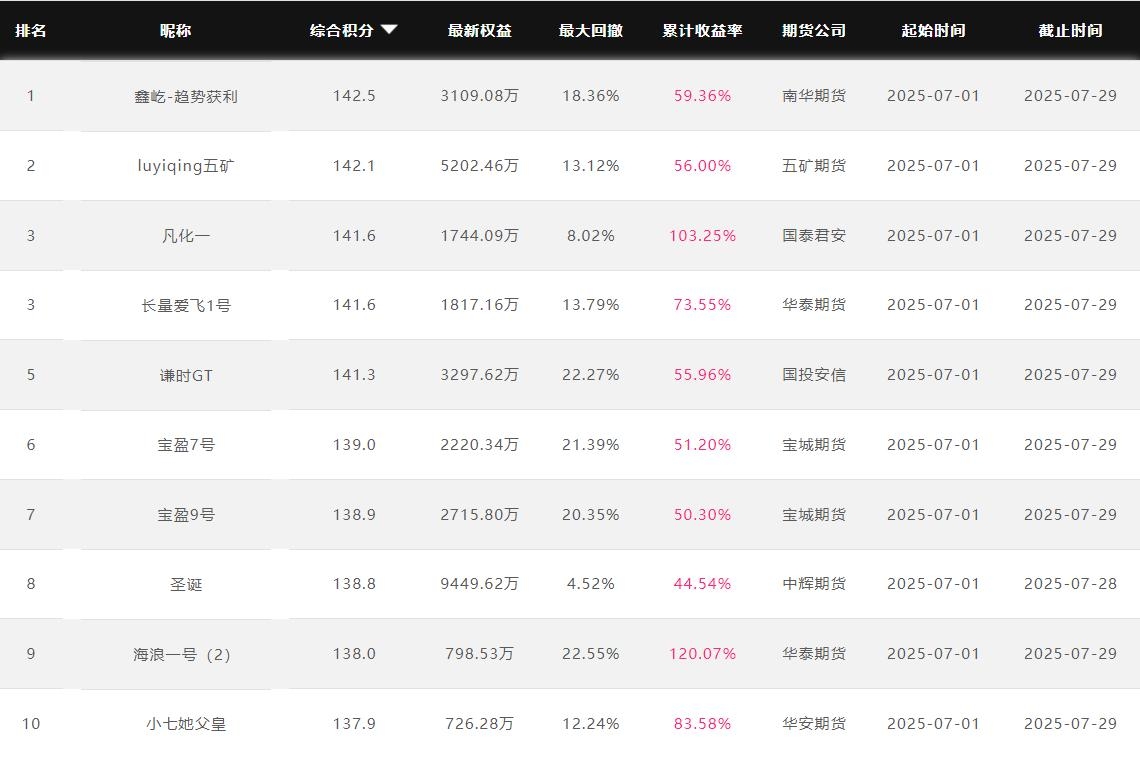Open the luyiqing五矿 nickname link

[186, 166]
